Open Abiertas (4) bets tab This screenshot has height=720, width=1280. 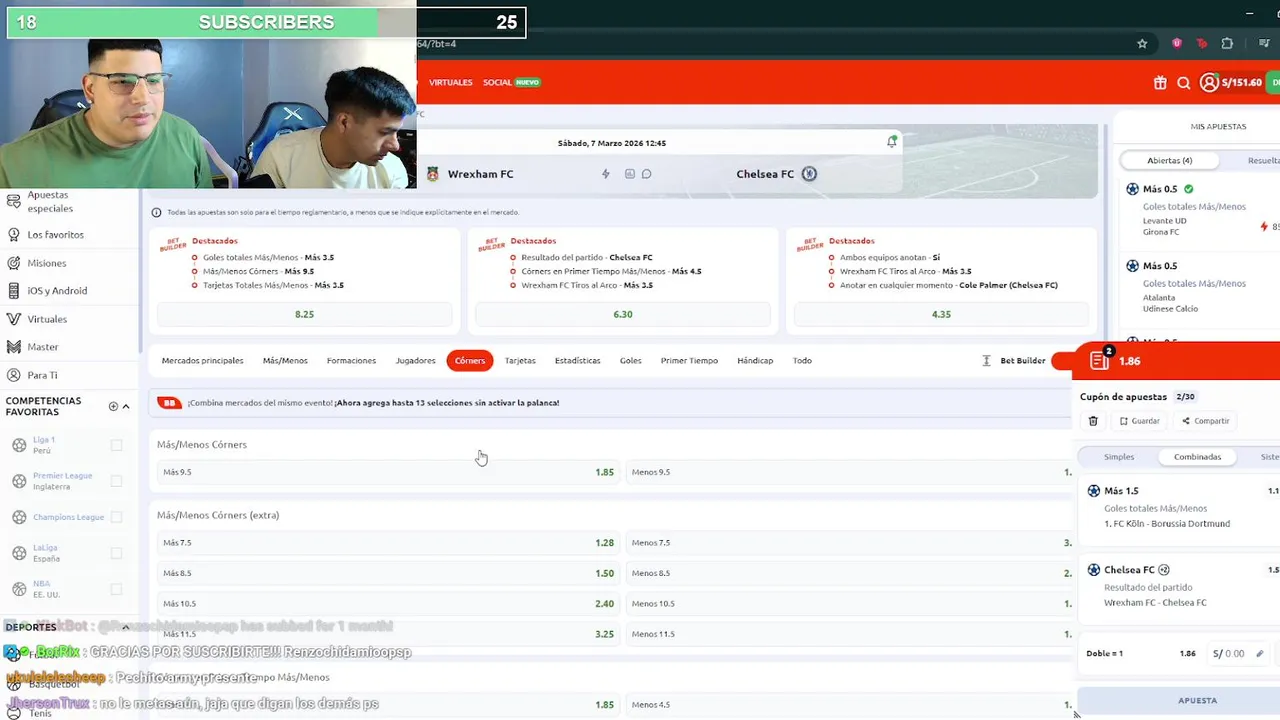coord(1170,160)
